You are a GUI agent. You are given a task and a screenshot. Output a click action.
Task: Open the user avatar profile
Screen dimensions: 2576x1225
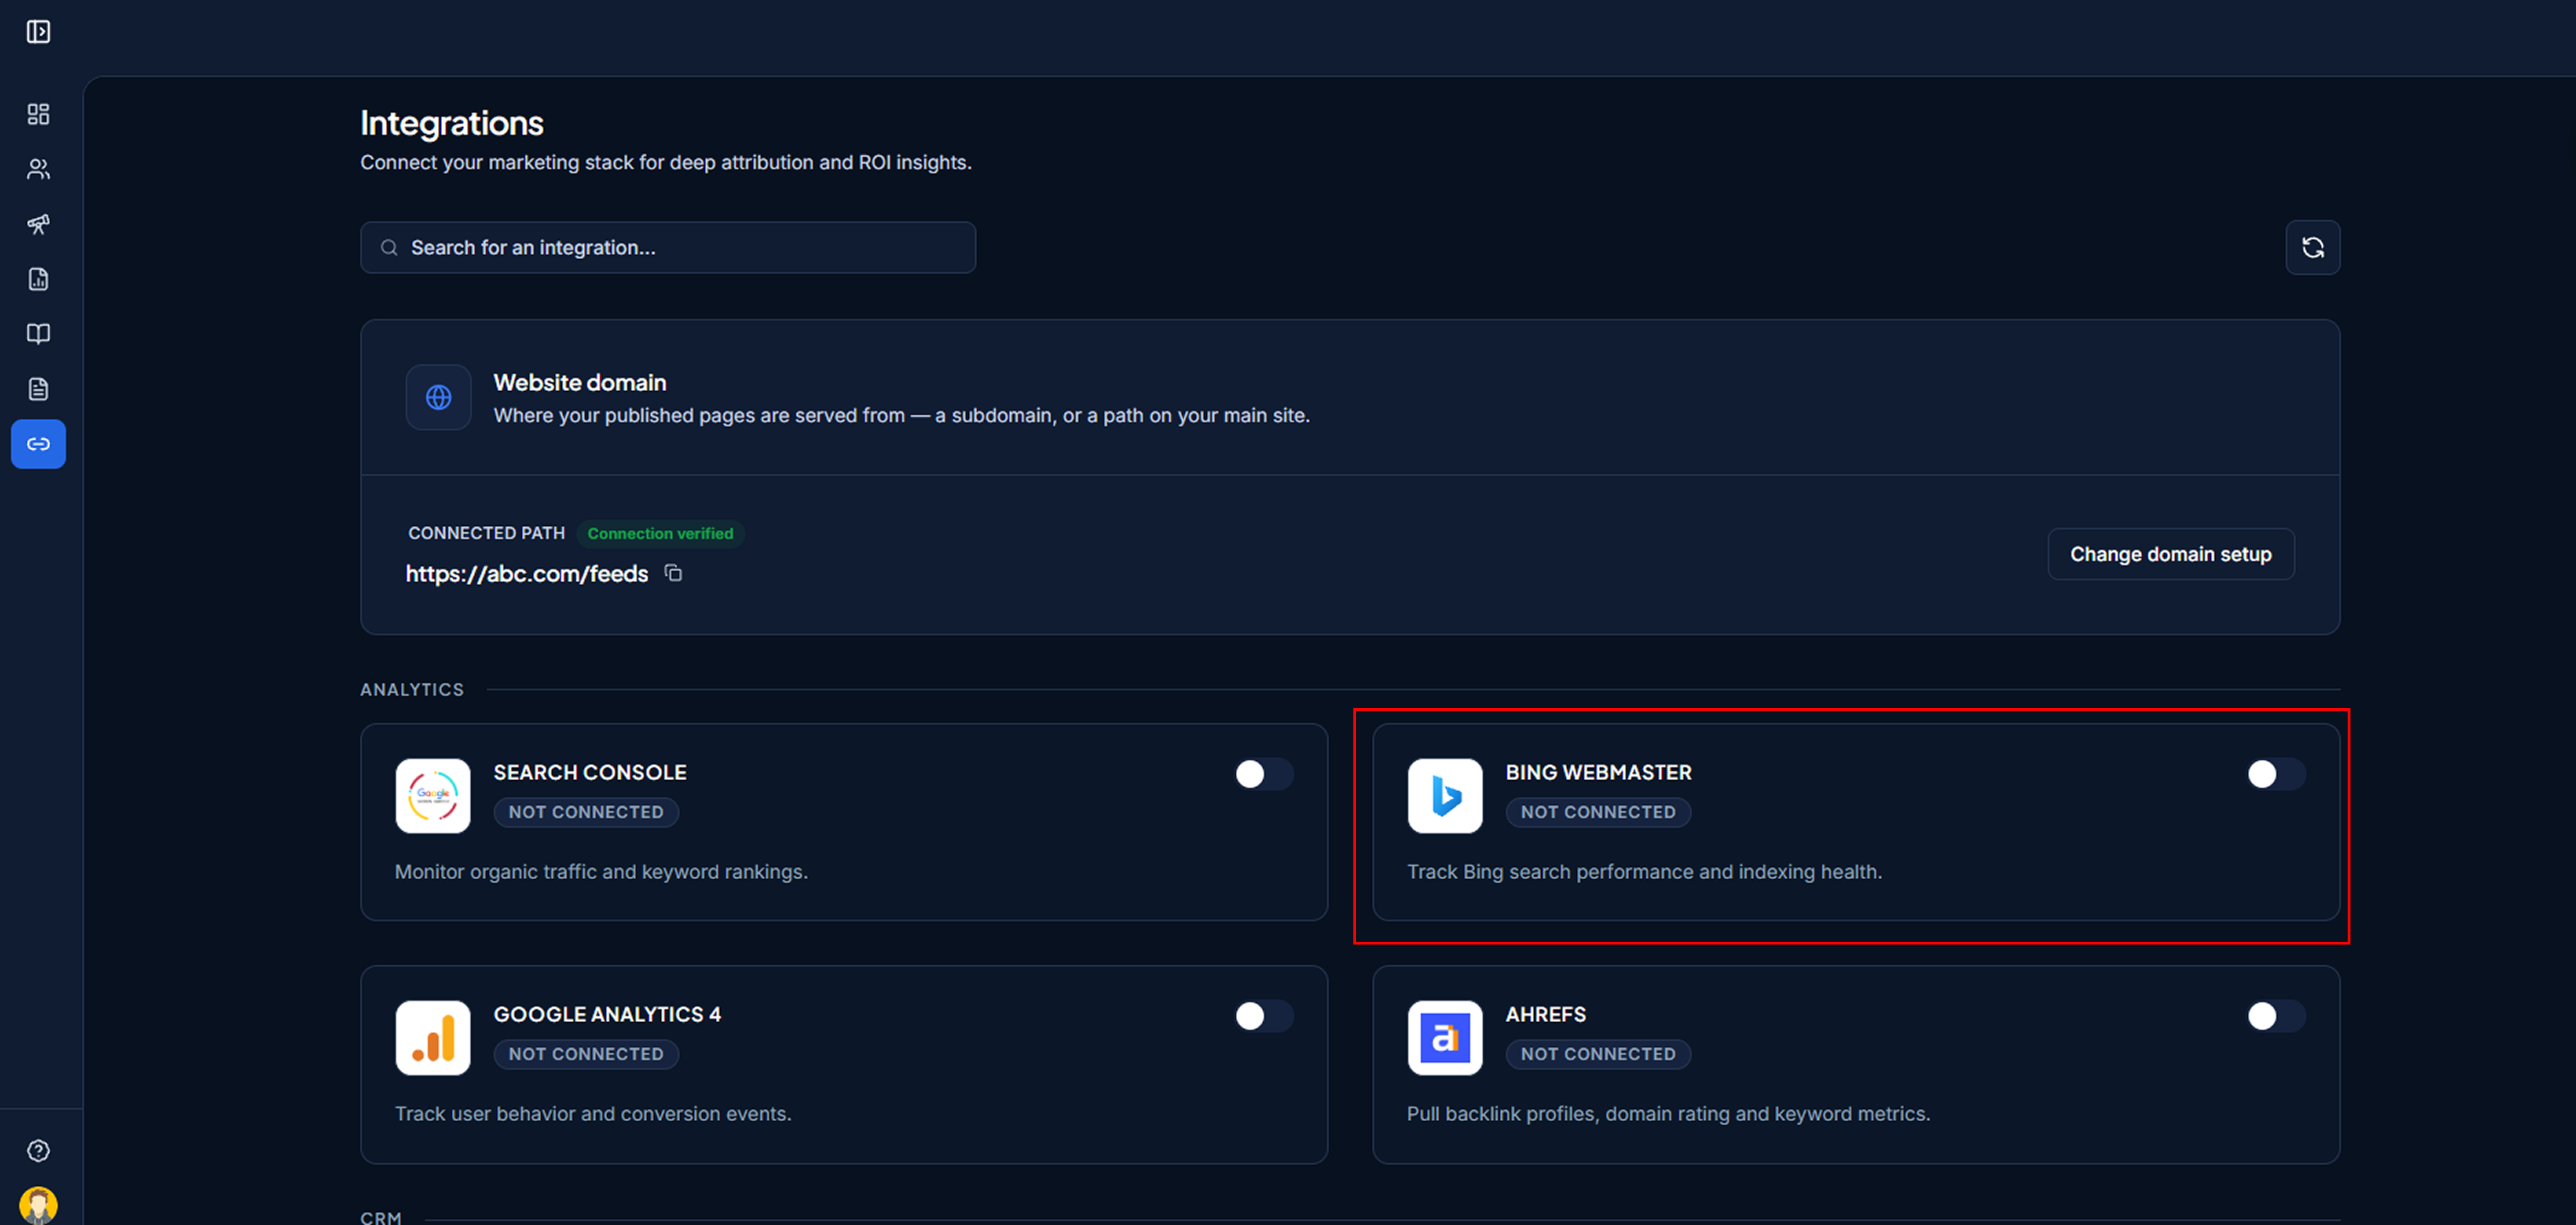tap(38, 1205)
